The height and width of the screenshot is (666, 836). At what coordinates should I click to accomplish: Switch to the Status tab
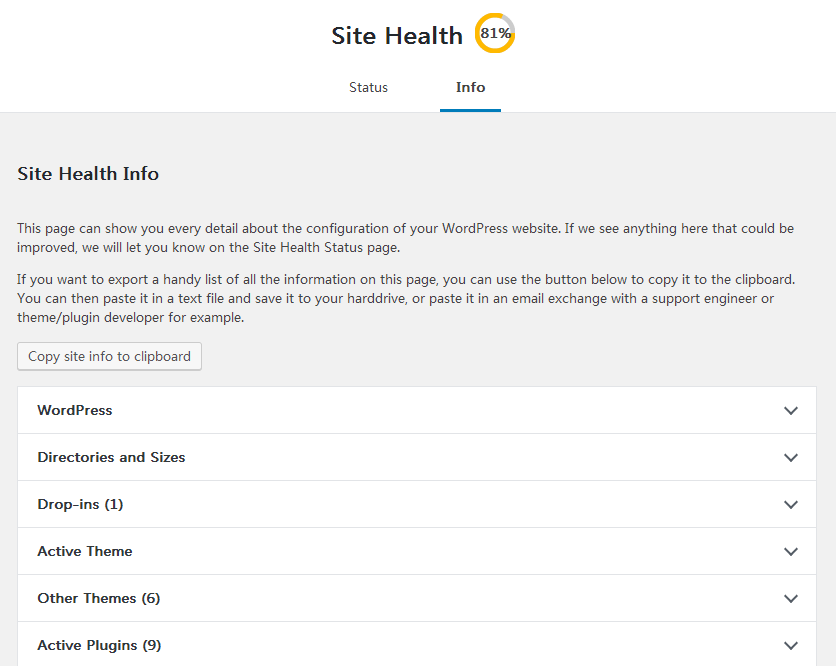(x=368, y=88)
